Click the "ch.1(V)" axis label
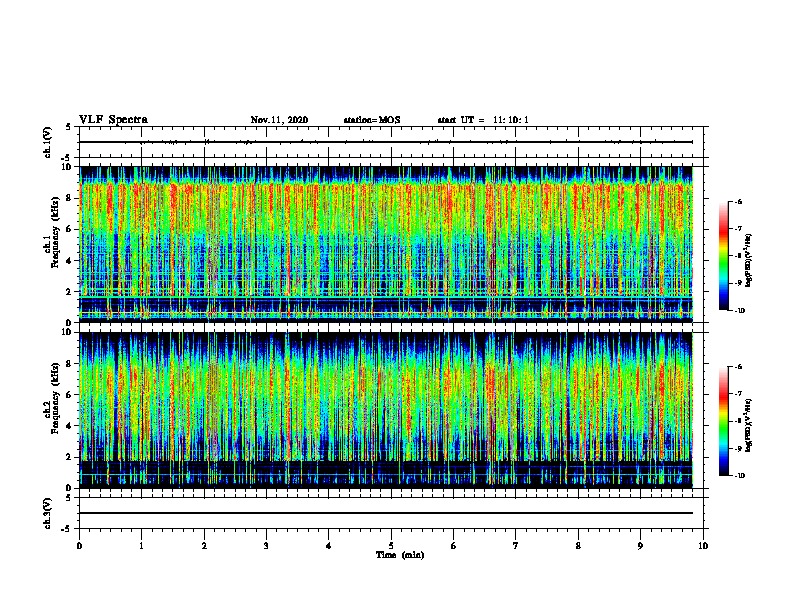Image resolution: width=792 pixels, height=612 pixels. point(48,142)
